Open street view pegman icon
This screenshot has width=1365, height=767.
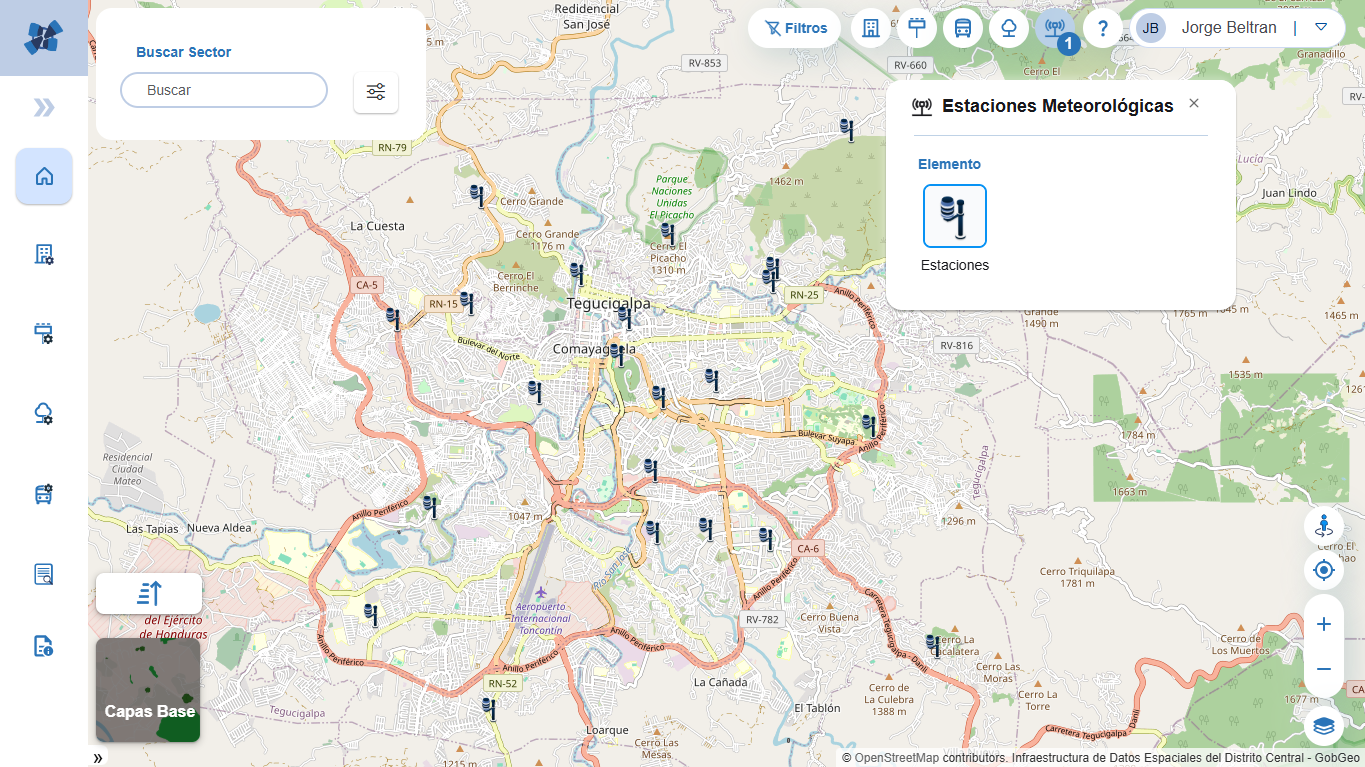point(1324,526)
